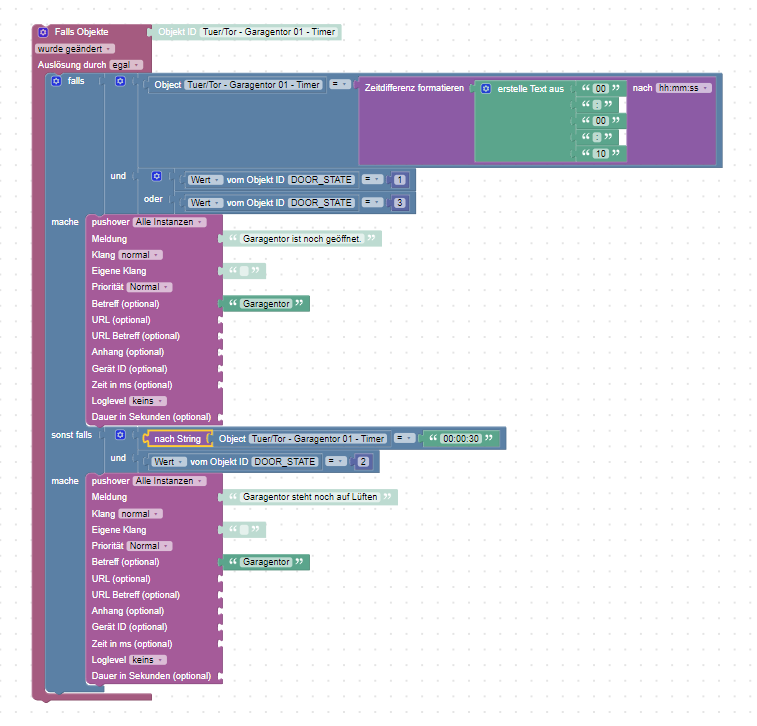
Task: Open the gear of the first und block
Action: click(x=120, y=81)
